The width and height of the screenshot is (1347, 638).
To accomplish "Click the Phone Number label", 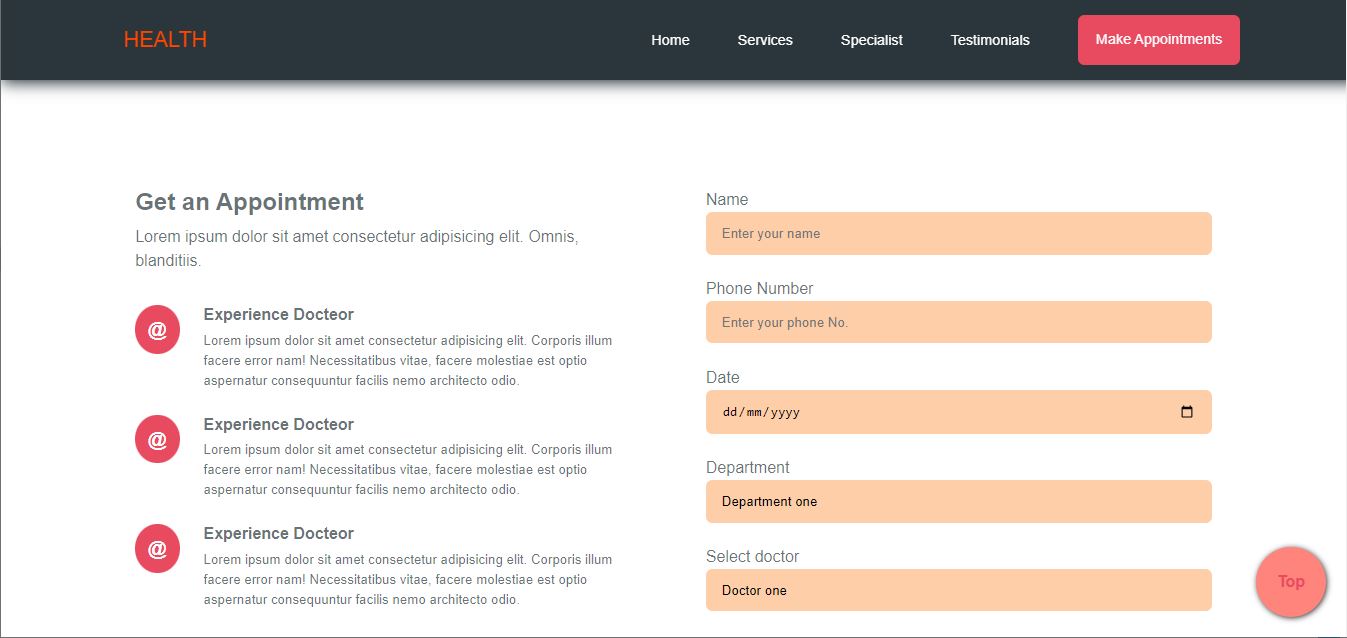I will (759, 288).
